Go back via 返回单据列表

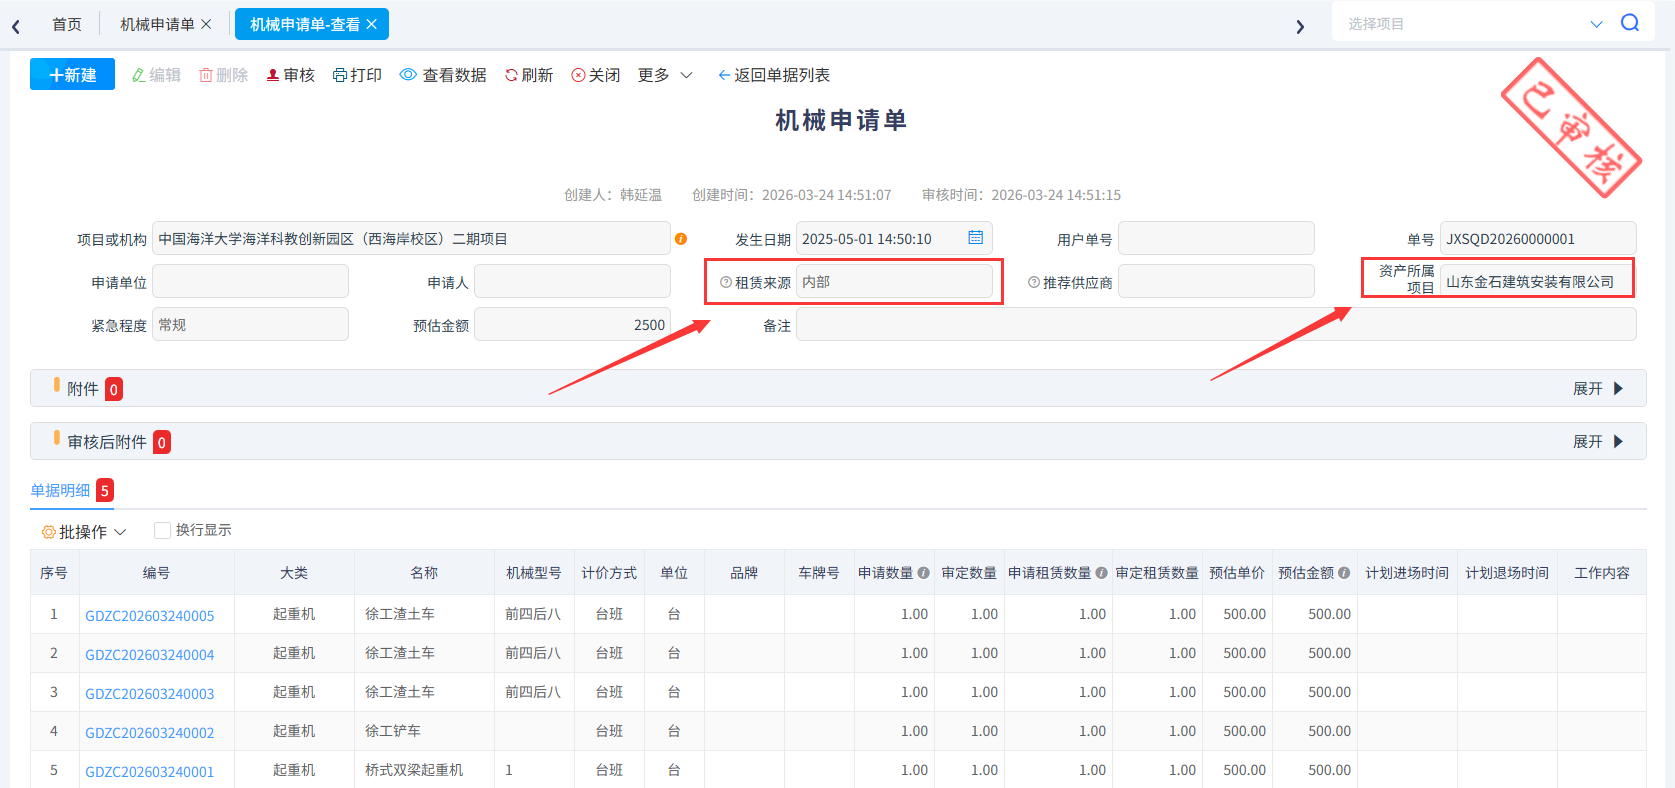pos(773,75)
